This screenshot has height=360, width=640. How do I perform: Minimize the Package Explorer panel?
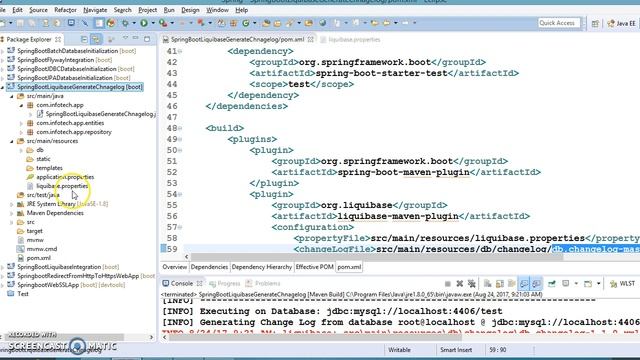coord(136,39)
